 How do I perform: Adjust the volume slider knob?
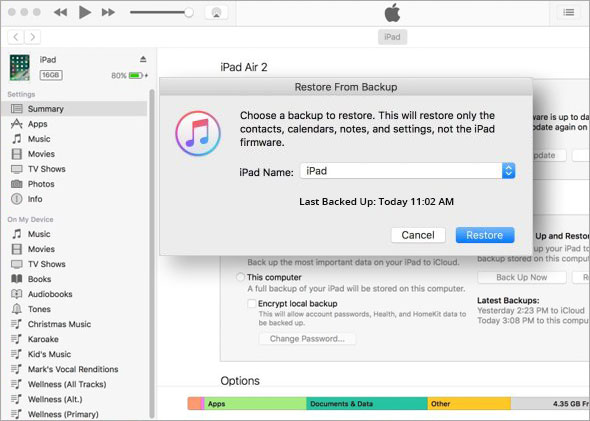pos(189,12)
